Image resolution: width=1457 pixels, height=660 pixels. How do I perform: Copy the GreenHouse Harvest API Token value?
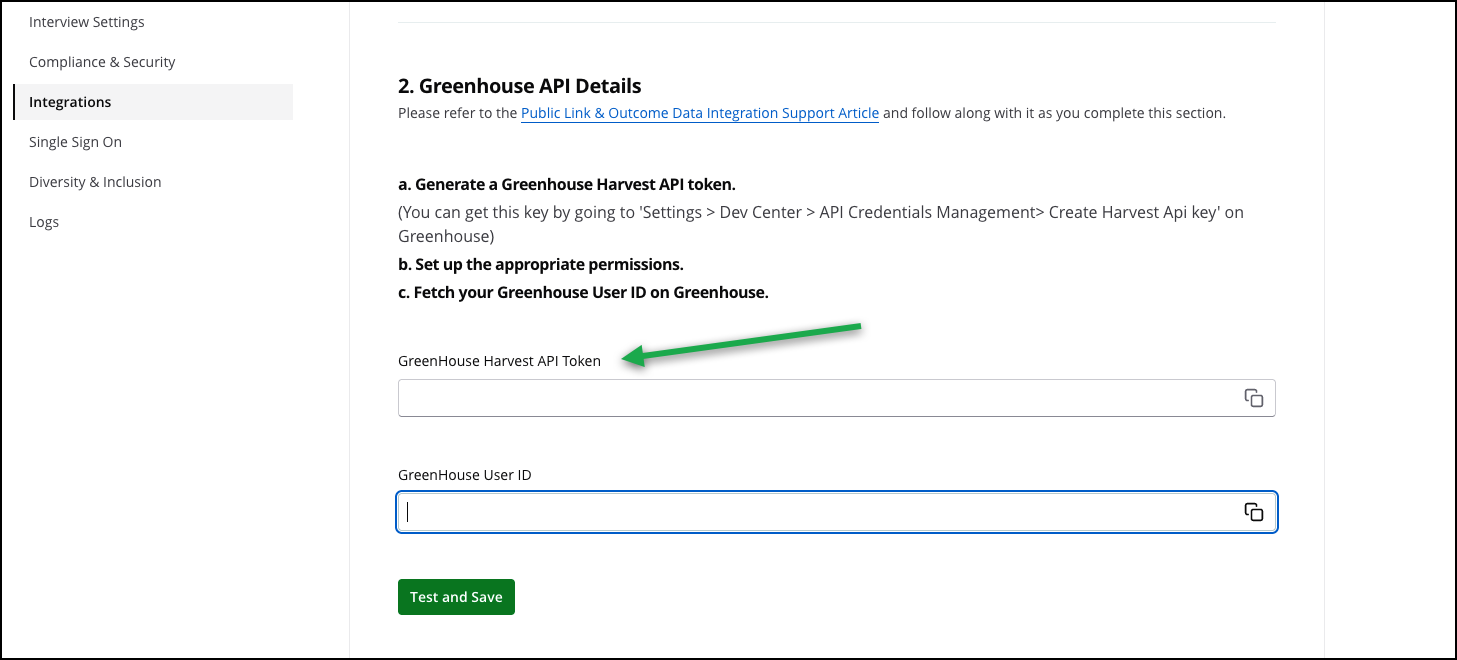point(1253,398)
